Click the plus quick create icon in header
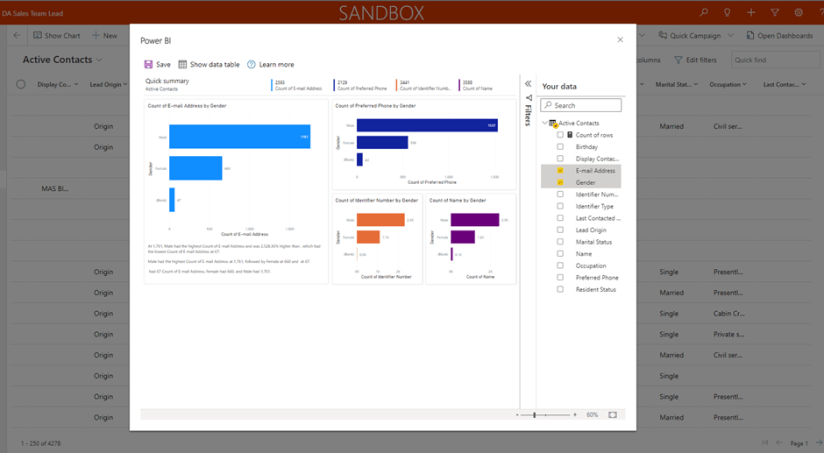The image size is (824, 453). pyautogui.click(x=751, y=13)
